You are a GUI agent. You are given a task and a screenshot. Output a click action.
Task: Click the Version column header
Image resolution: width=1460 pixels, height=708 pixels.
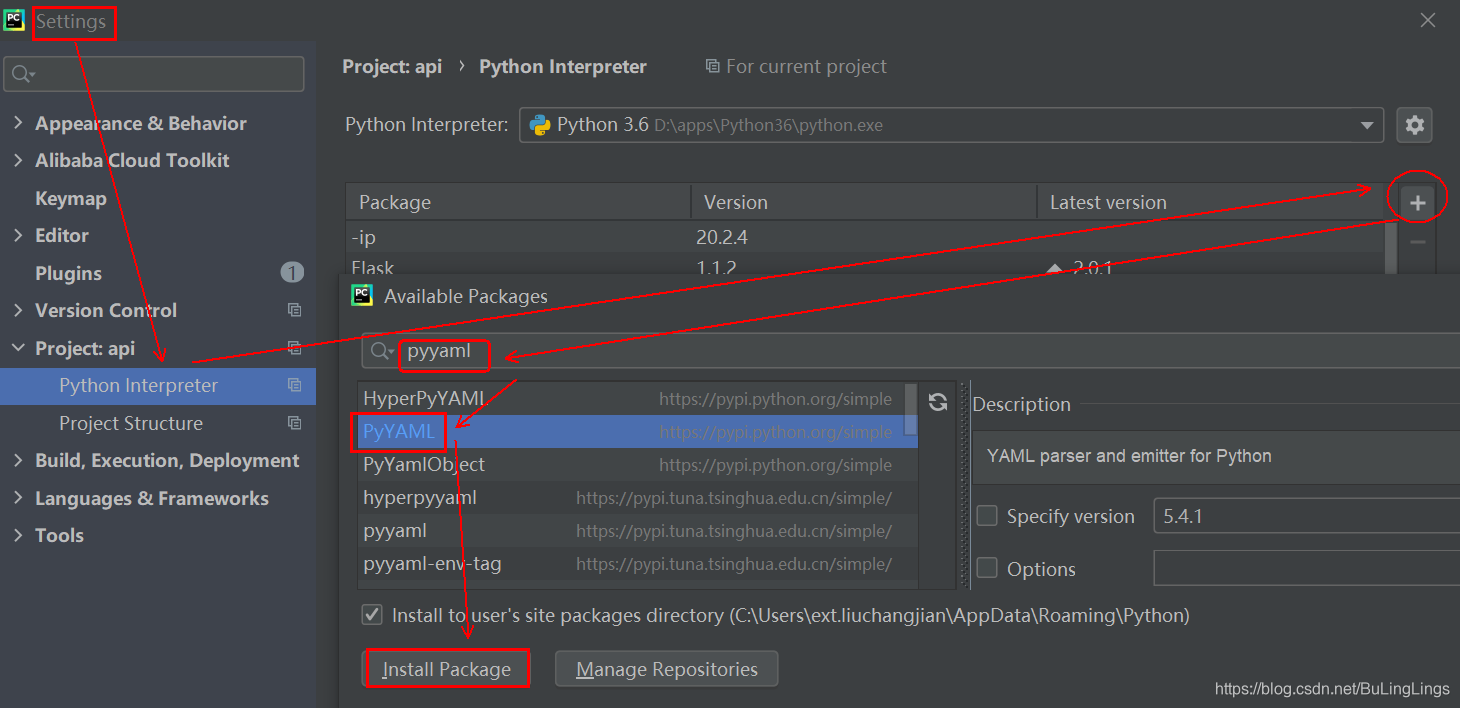coord(864,202)
